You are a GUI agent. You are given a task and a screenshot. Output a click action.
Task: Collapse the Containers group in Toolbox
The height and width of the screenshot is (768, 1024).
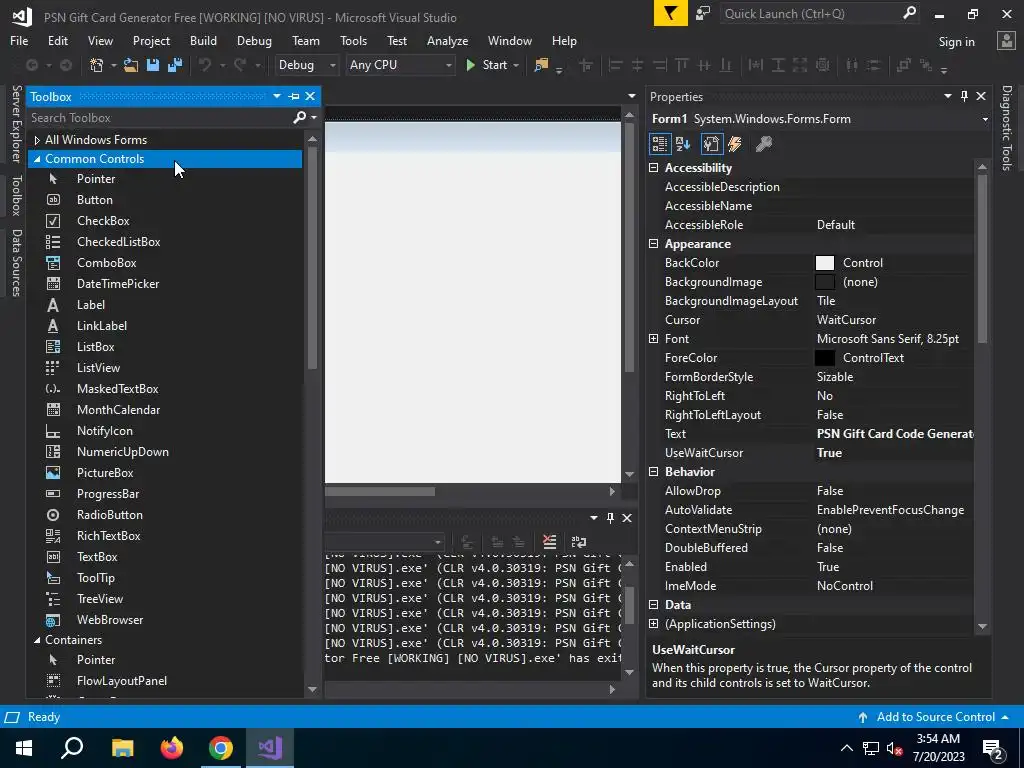tap(37, 640)
